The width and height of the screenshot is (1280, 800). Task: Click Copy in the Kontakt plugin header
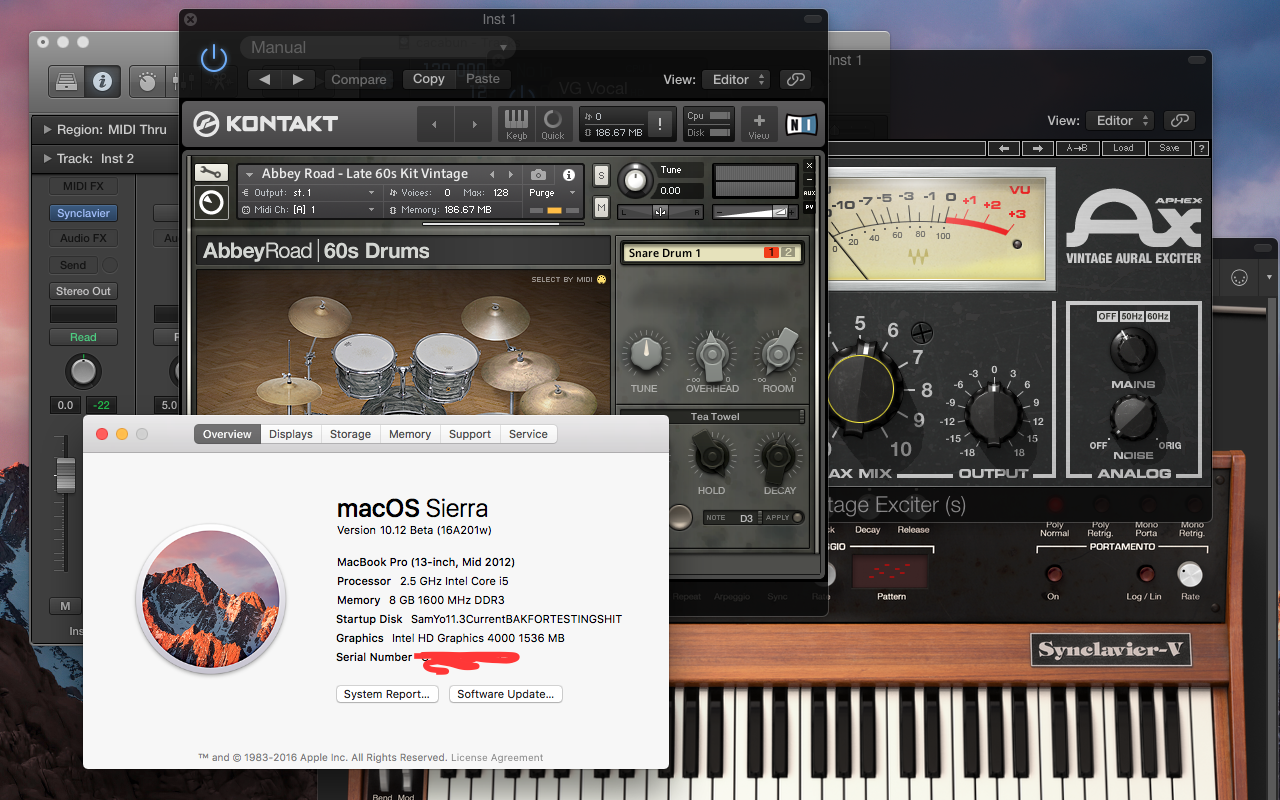pyautogui.click(x=429, y=79)
